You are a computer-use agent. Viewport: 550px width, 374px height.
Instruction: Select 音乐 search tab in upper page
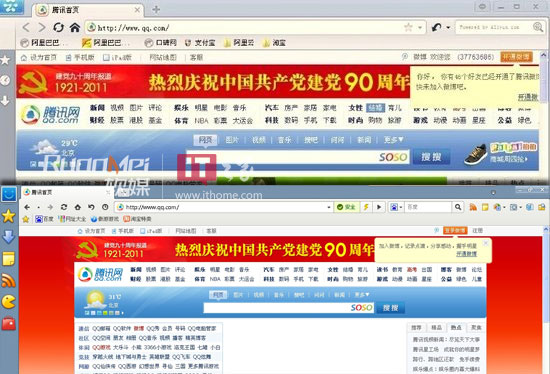click(284, 140)
